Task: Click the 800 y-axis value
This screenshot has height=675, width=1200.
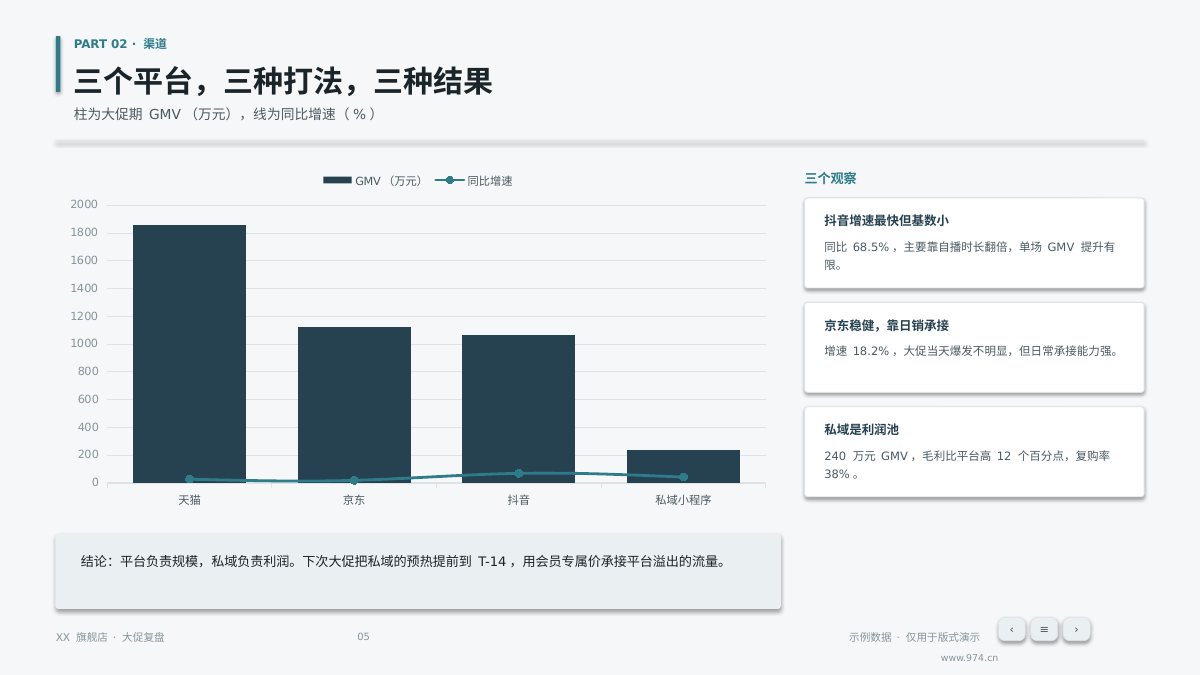Action: [x=88, y=372]
